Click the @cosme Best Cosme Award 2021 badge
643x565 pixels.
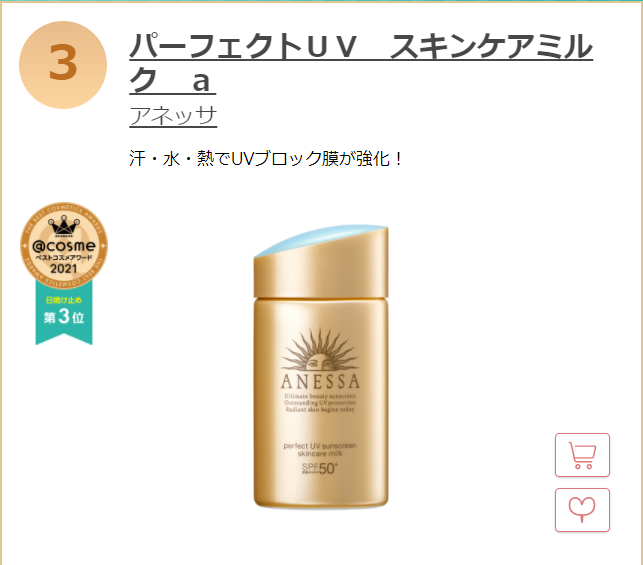click(64, 245)
